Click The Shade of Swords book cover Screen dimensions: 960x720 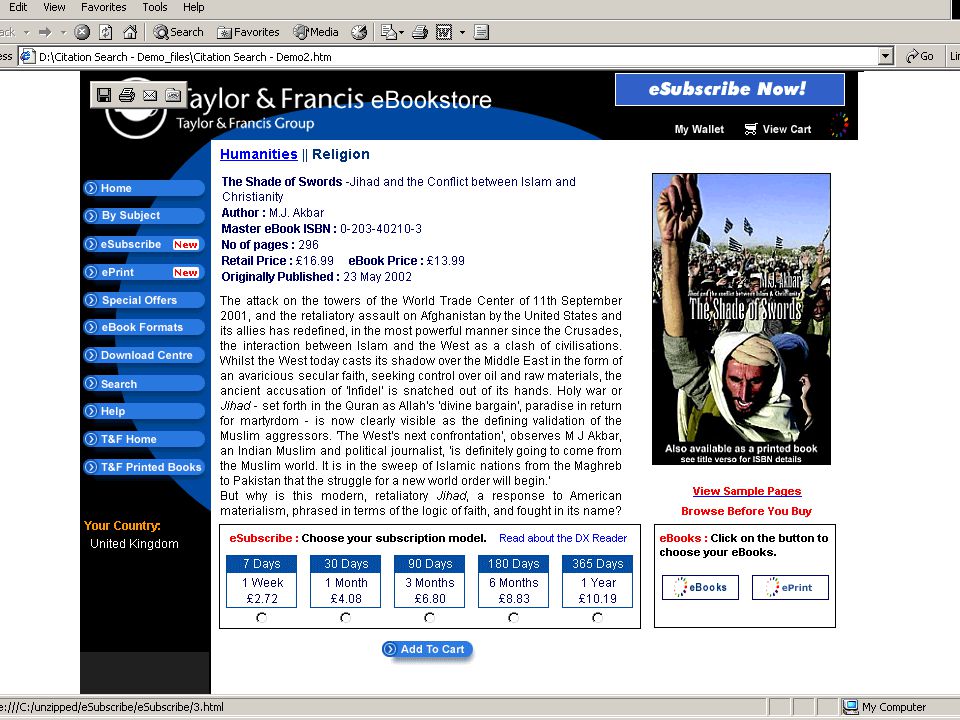click(741, 319)
